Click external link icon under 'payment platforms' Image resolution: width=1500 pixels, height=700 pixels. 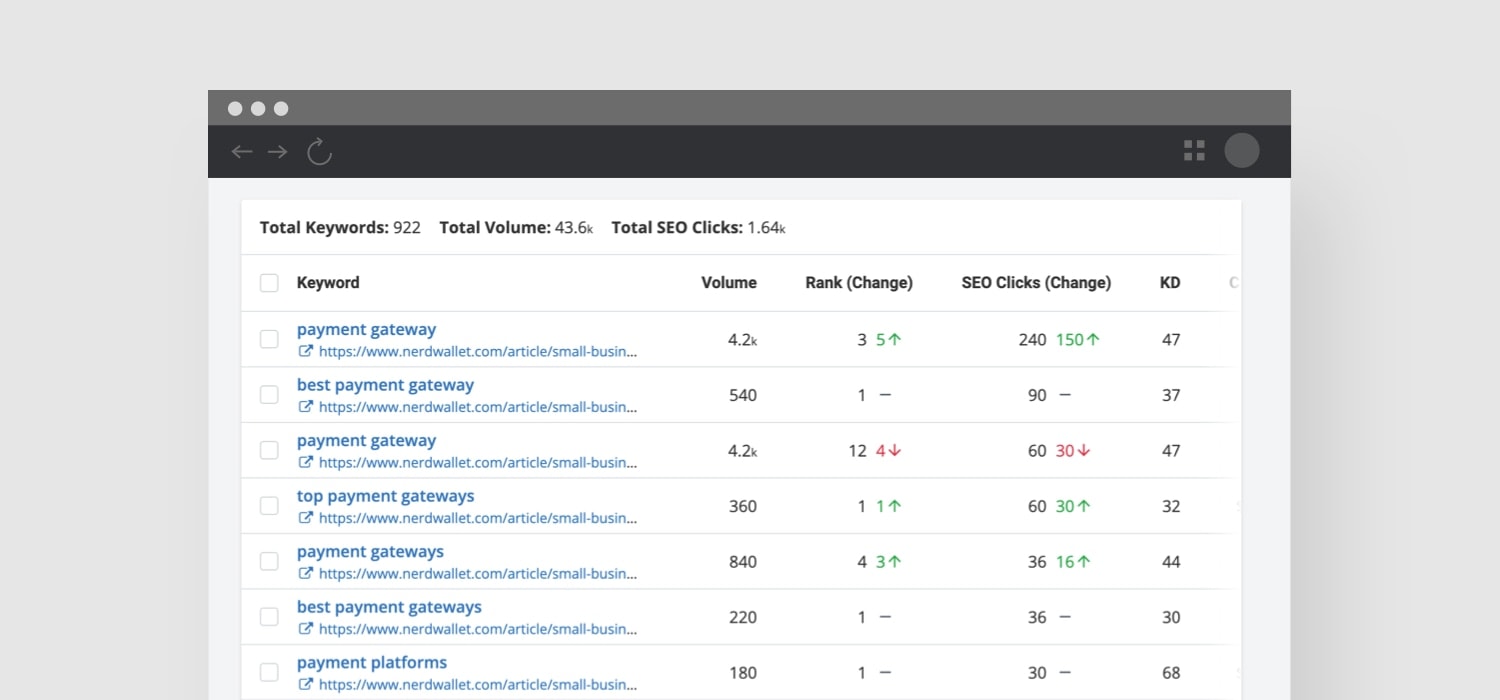pos(306,685)
